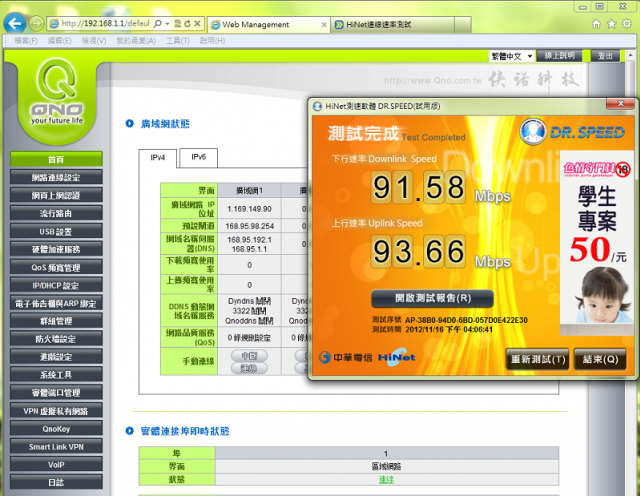640x496 pixels.
Task: Open the 工具(T) menu
Action: point(178,41)
